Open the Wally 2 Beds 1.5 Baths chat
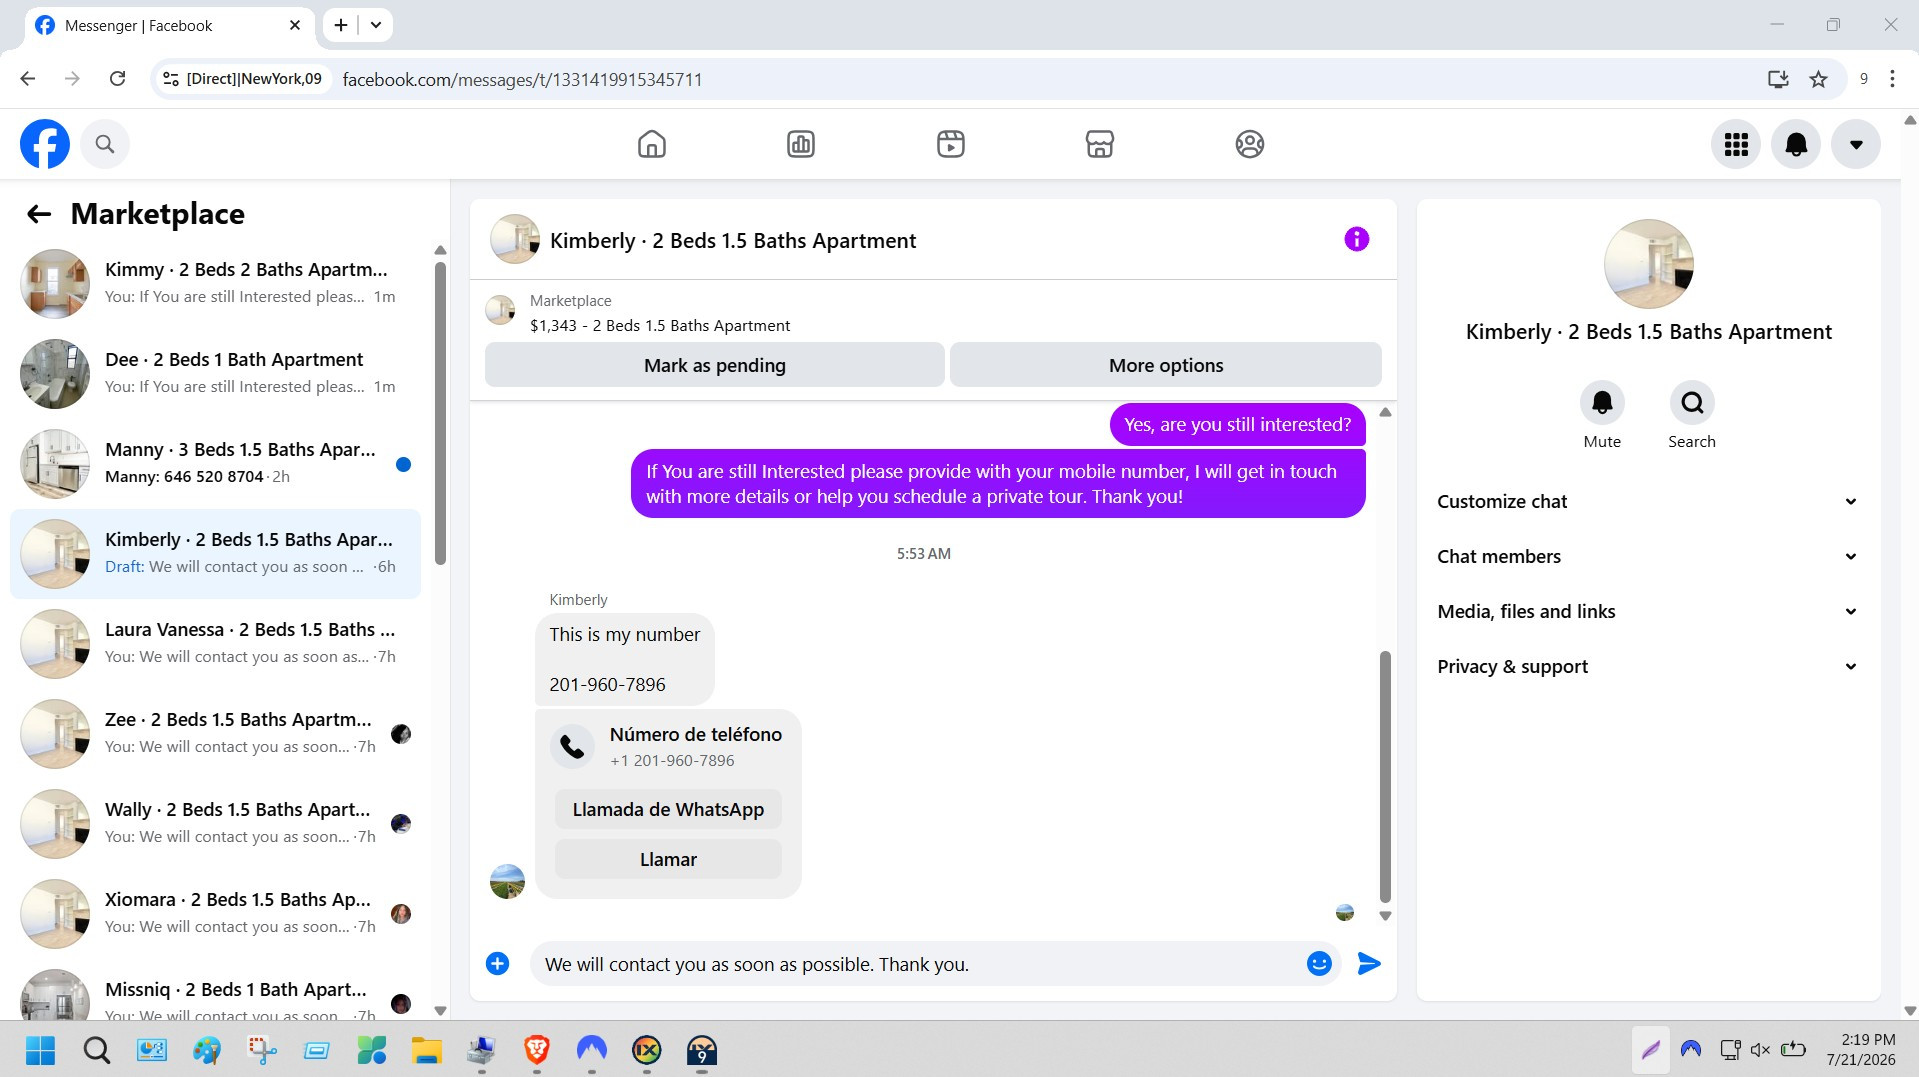 pos(215,823)
